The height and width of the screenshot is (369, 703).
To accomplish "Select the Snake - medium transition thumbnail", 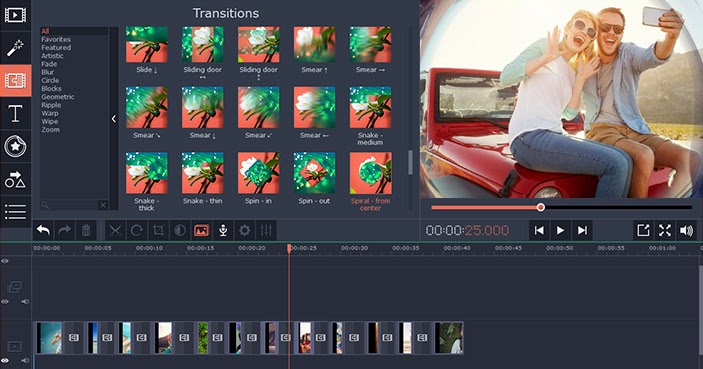I will pyautogui.click(x=370, y=108).
